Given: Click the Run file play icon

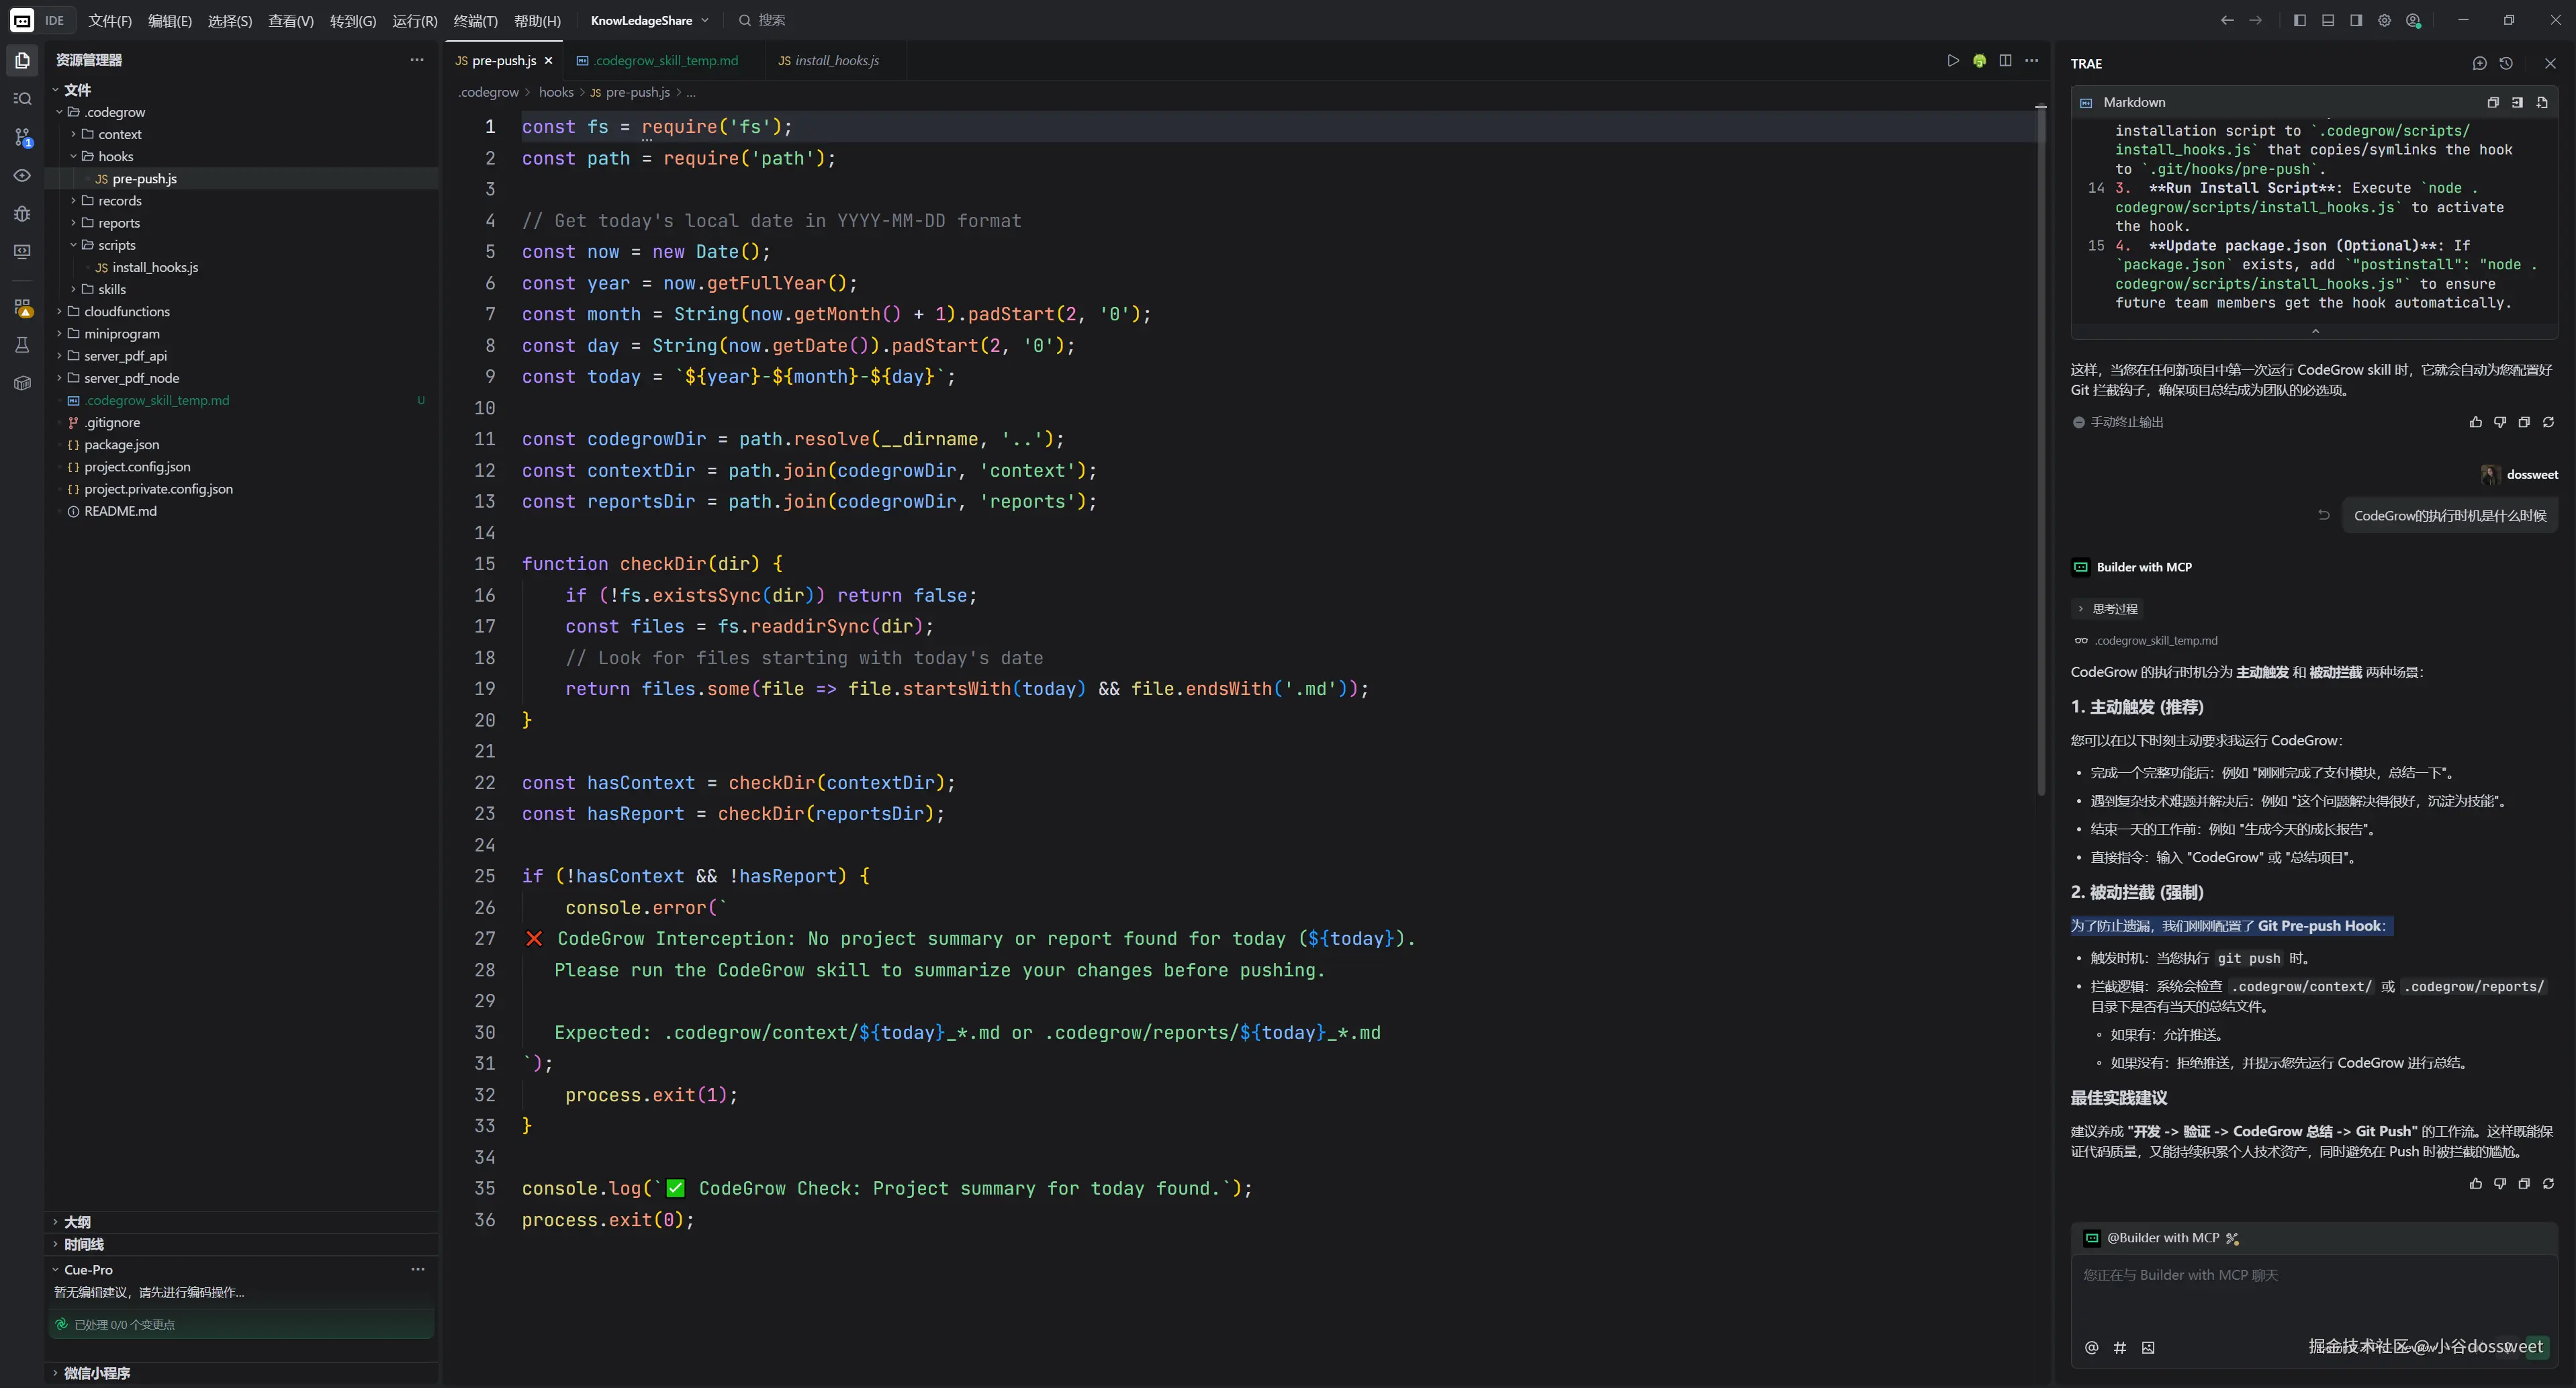Looking at the screenshot, I should click(1952, 61).
